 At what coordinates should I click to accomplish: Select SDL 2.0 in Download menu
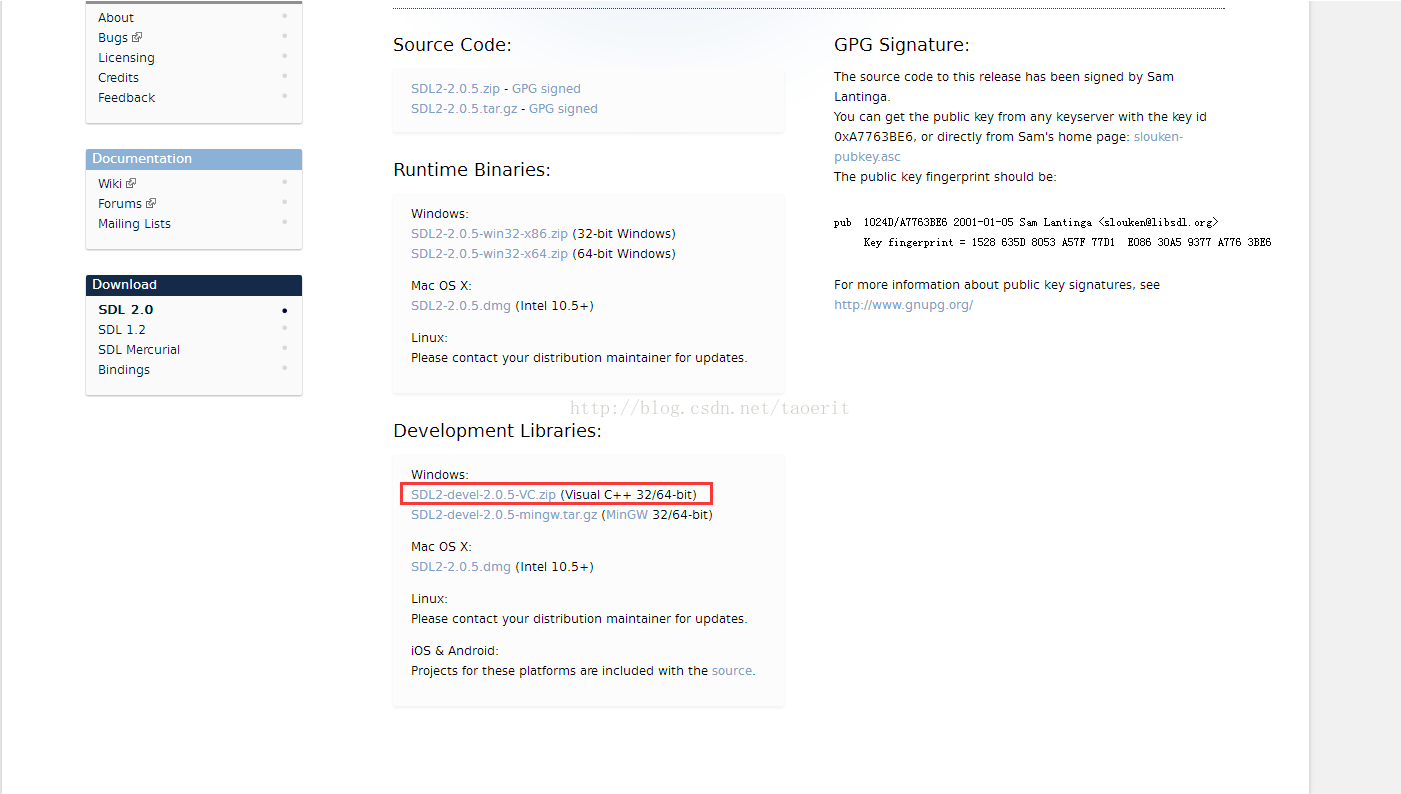click(x=126, y=309)
